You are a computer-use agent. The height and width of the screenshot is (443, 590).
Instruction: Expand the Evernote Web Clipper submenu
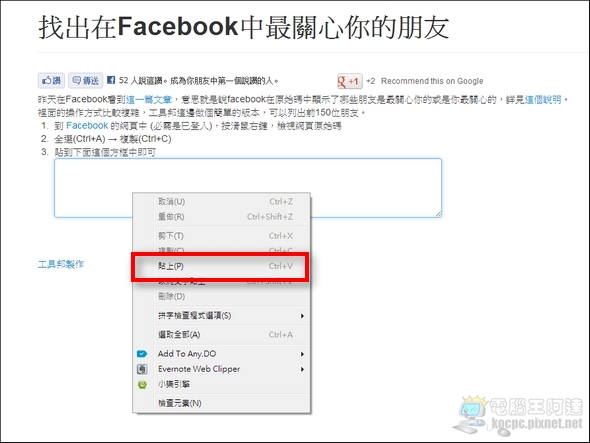(x=225, y=369)
